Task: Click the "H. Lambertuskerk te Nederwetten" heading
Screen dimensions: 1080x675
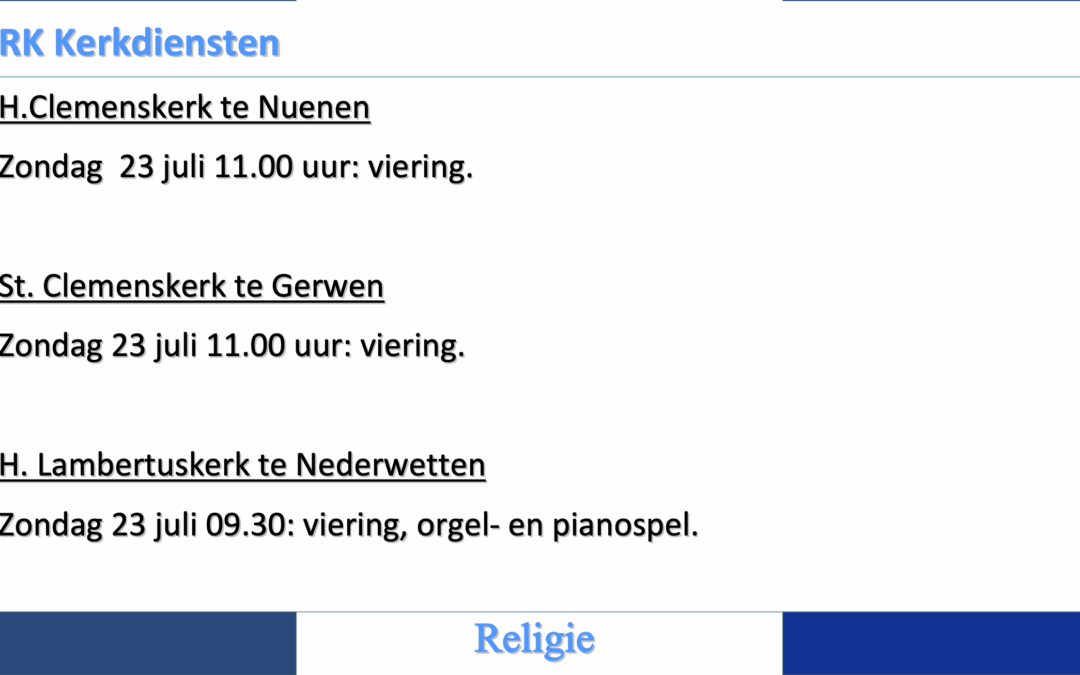Action: click(x=243, y=465)
